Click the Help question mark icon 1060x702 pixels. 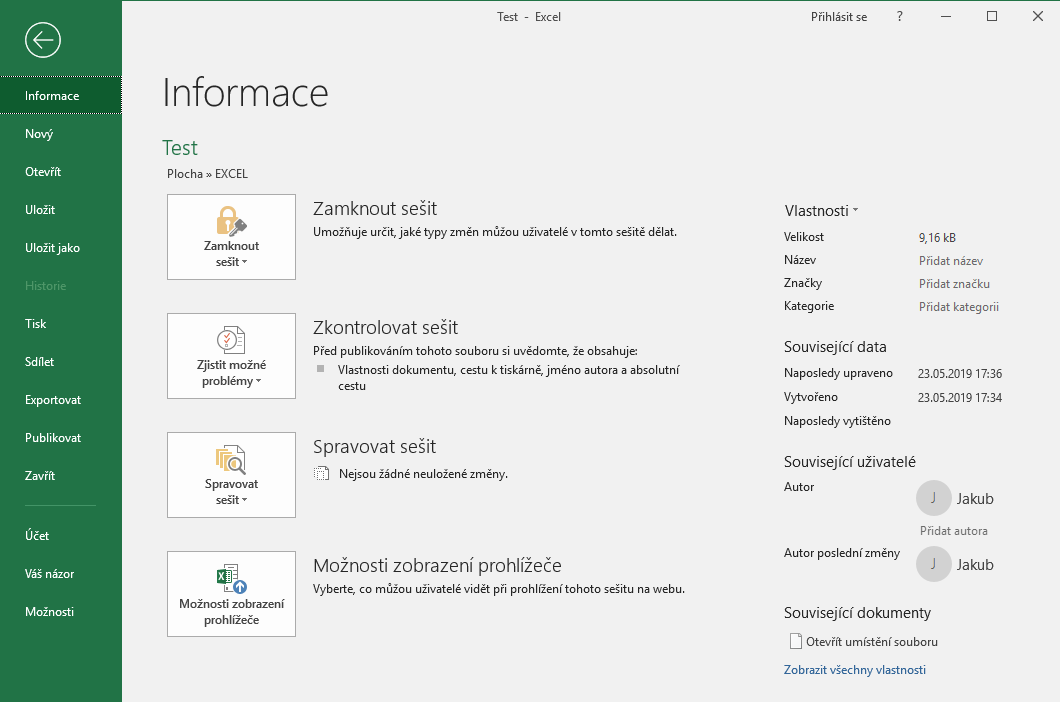pos(899,16)
